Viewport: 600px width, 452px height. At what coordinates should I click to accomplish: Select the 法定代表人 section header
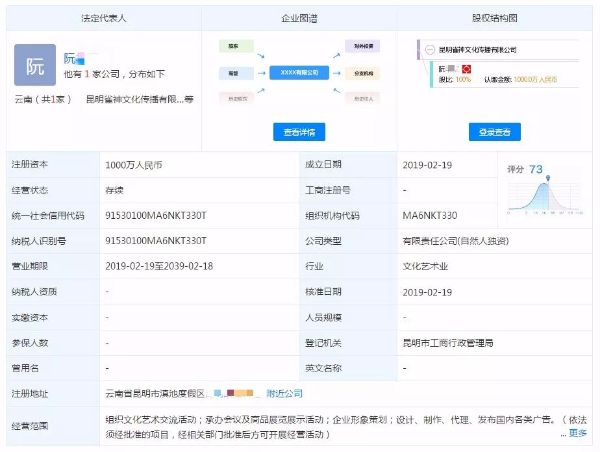(x=103, y=18)
